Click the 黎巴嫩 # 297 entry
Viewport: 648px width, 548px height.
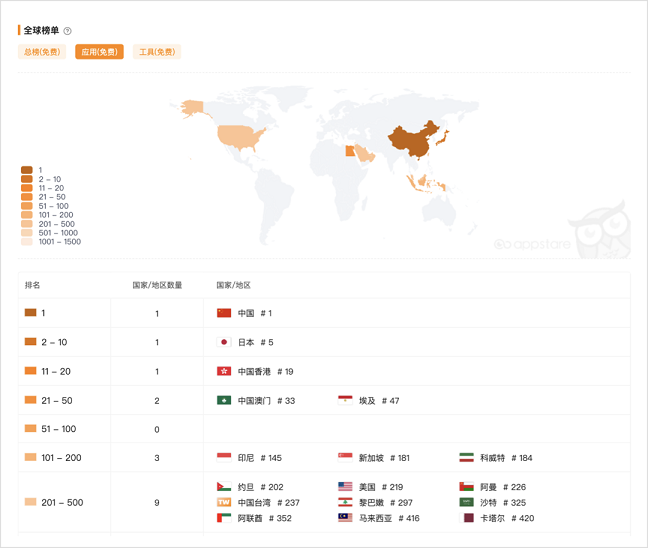pos(386,503)
